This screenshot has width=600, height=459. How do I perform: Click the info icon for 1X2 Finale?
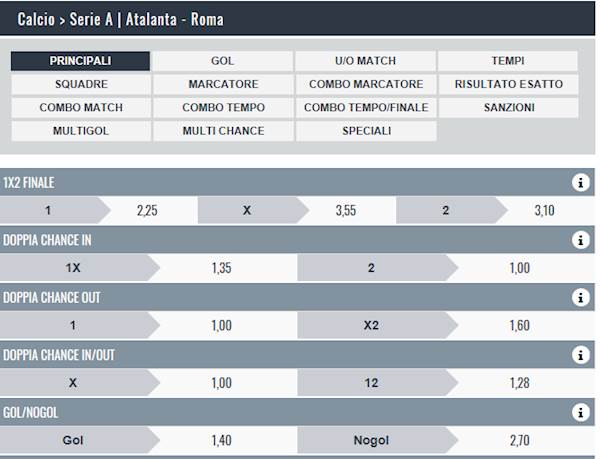[580, 182]
